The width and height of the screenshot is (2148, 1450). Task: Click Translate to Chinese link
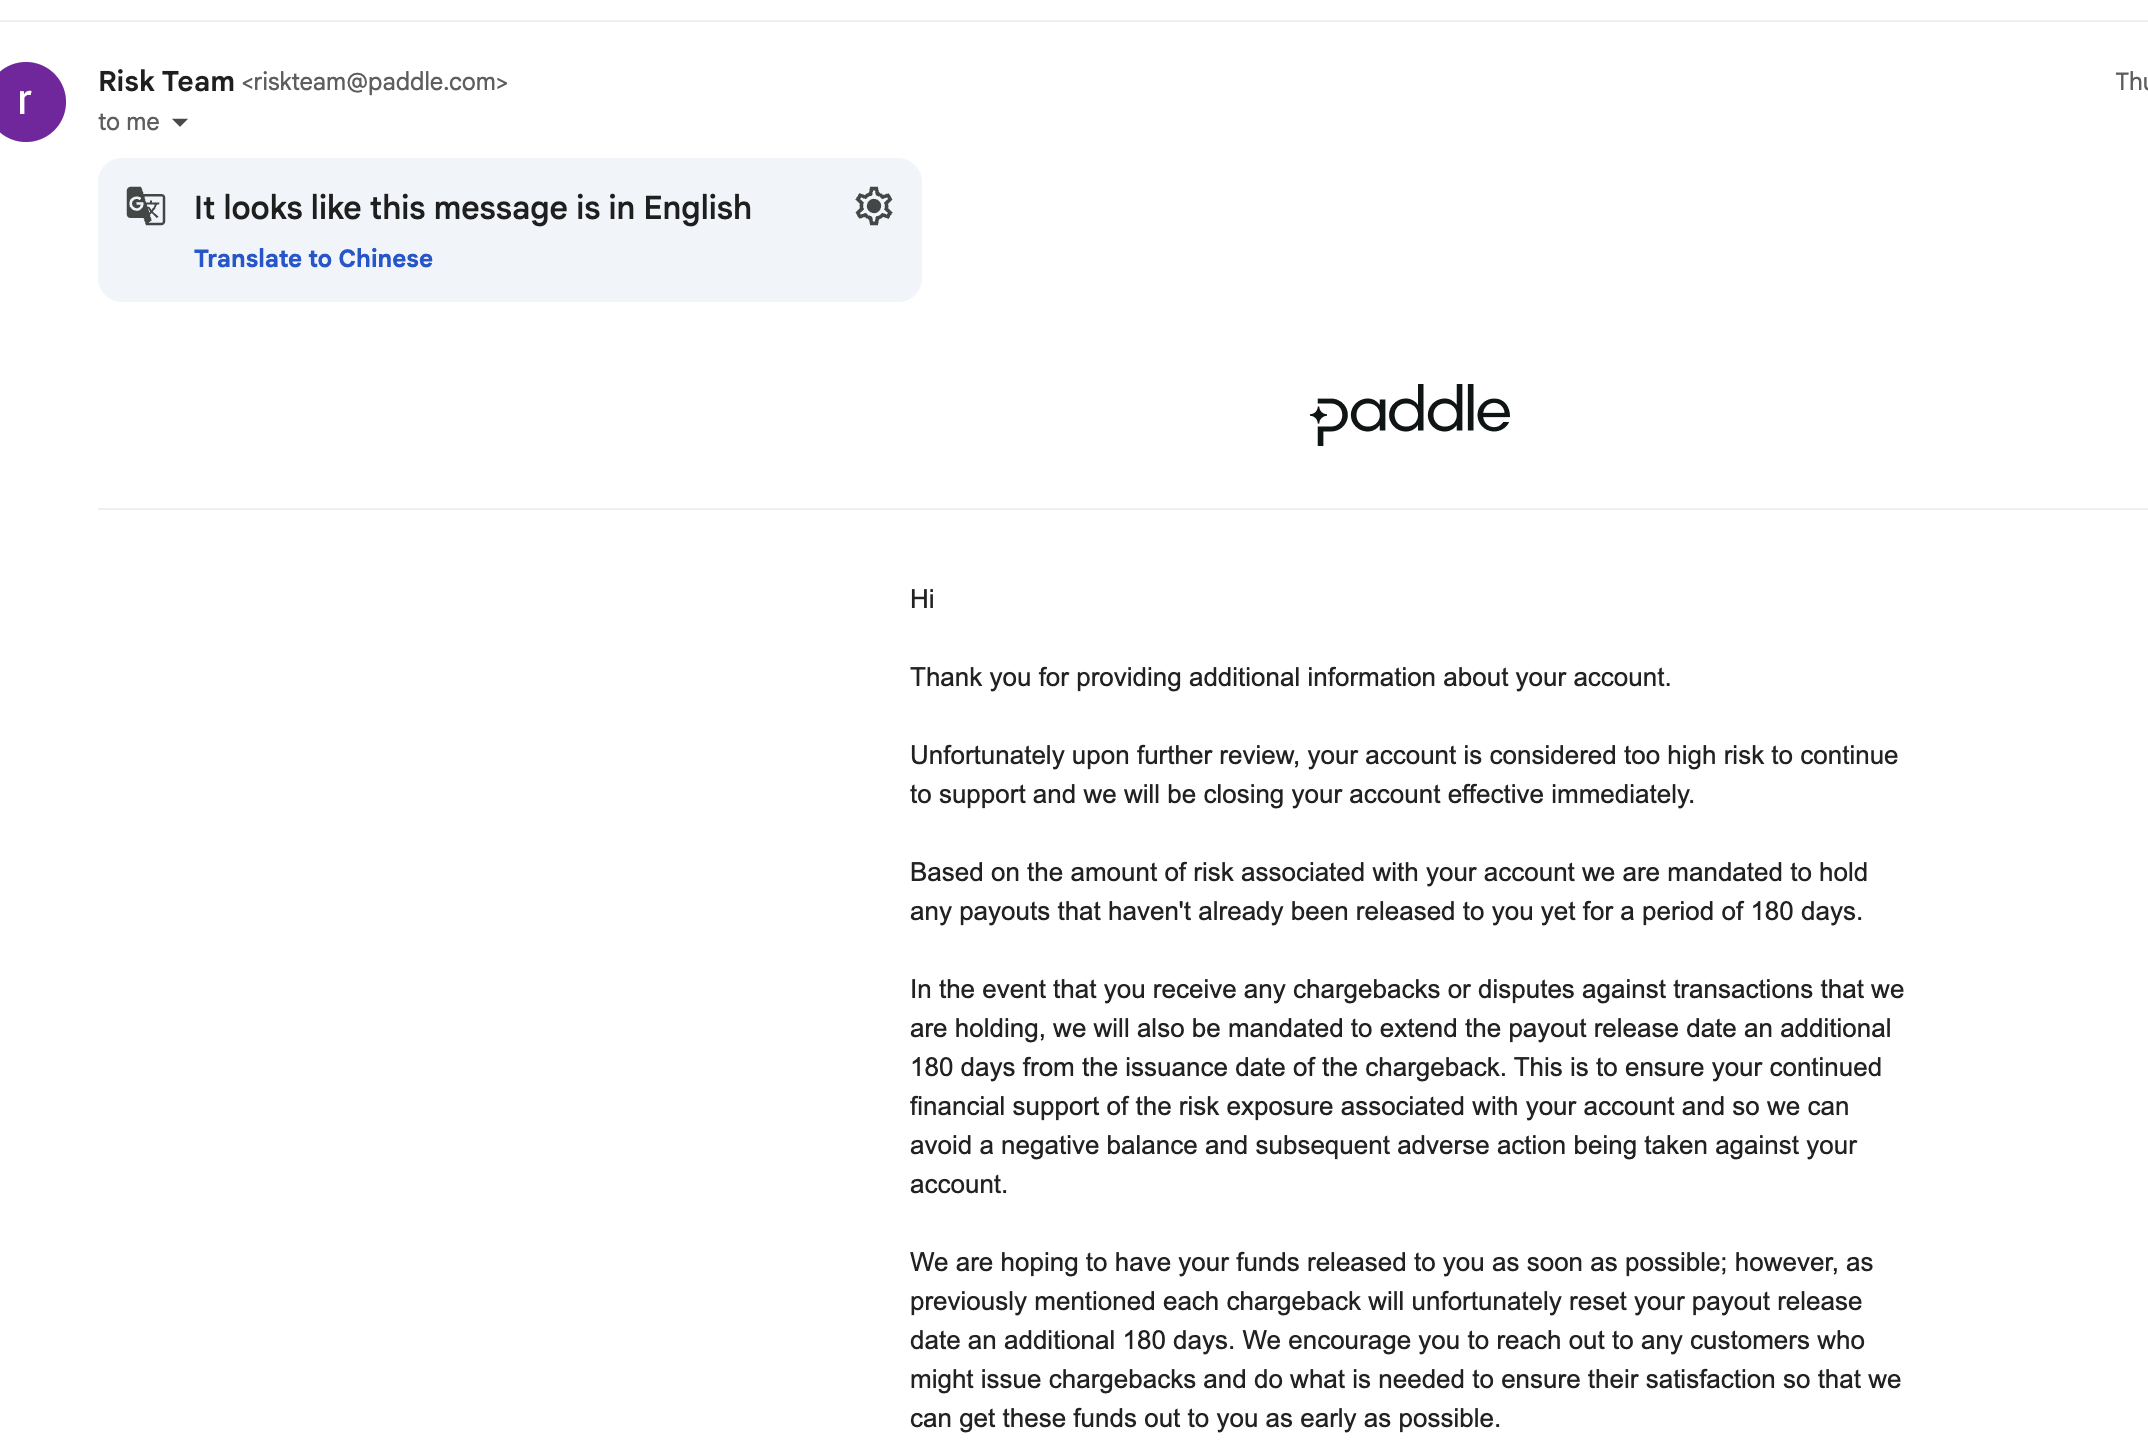[313, 258]
